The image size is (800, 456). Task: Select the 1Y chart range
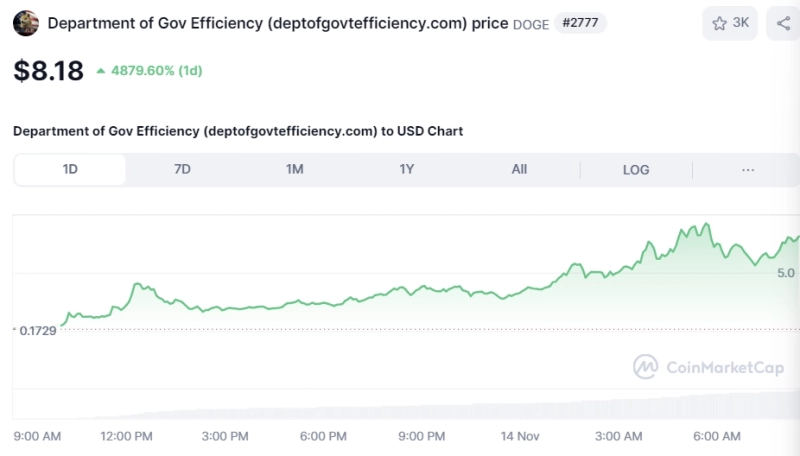(406, 170)
